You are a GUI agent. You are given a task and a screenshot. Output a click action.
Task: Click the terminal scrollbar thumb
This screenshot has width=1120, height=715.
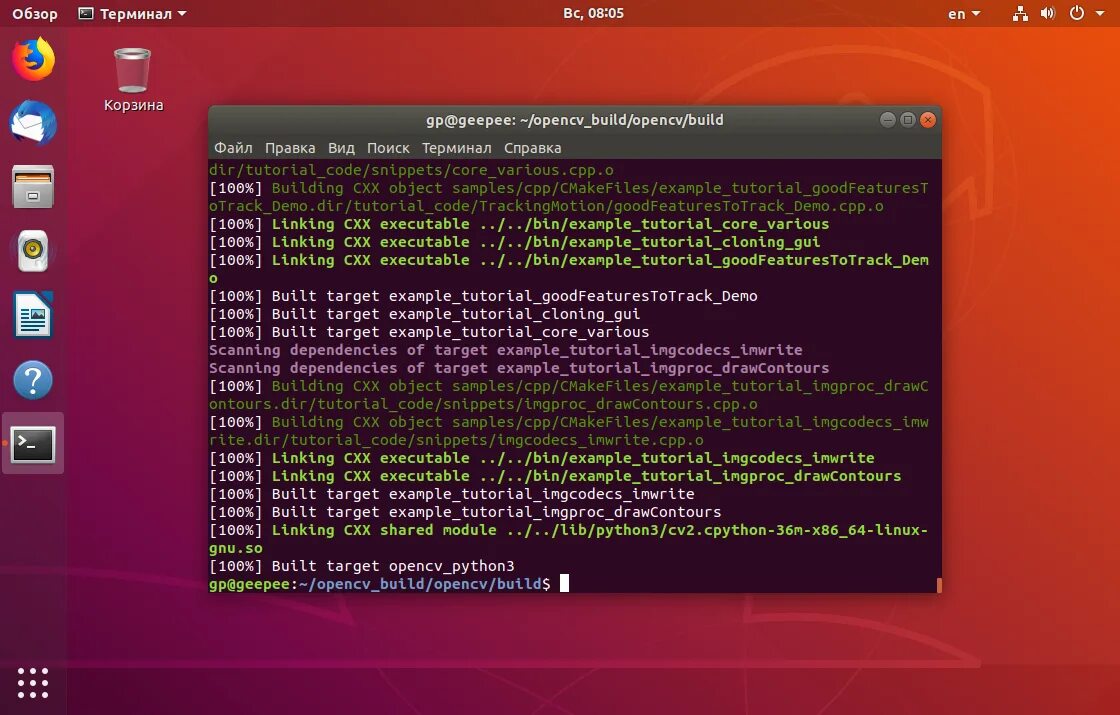tap(939, 585)
